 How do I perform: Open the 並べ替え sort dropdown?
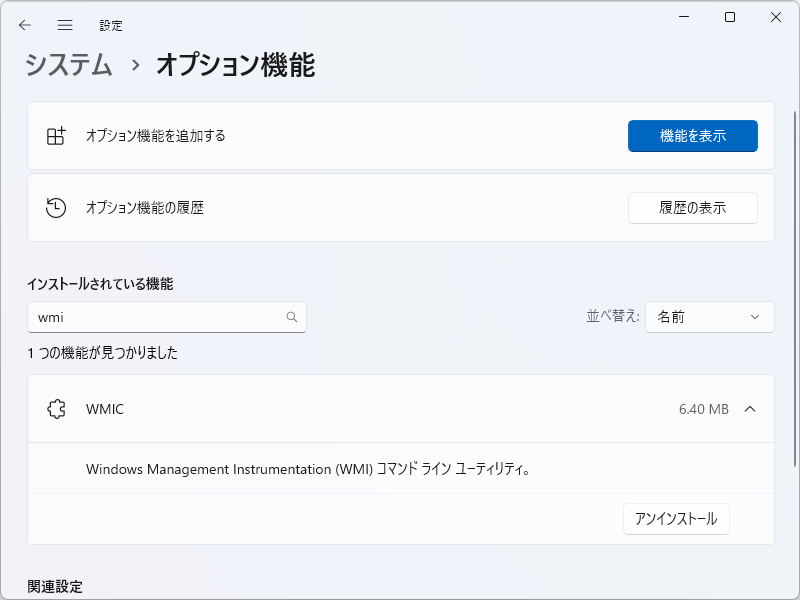click(x=710, y=316)
